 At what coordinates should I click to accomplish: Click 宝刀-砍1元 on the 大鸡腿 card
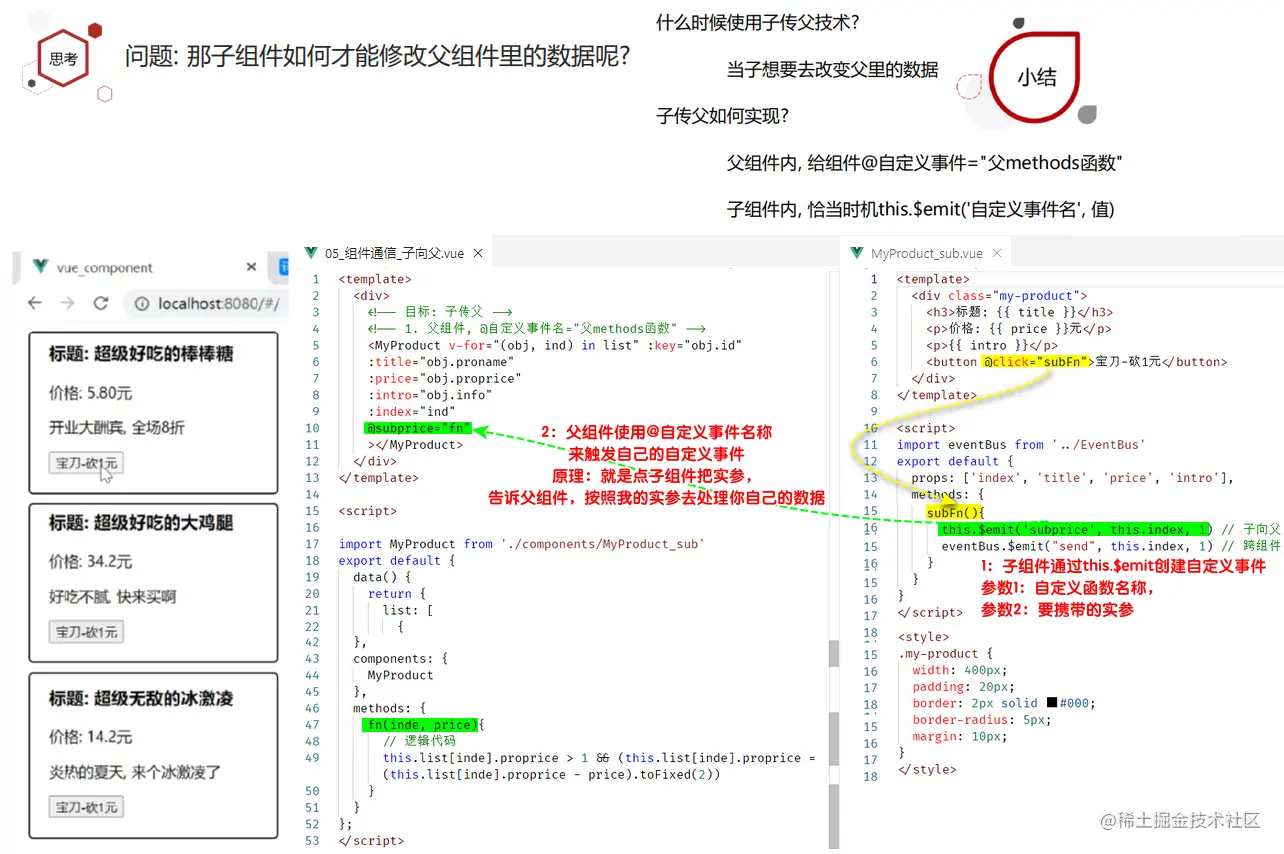[86, 632]
